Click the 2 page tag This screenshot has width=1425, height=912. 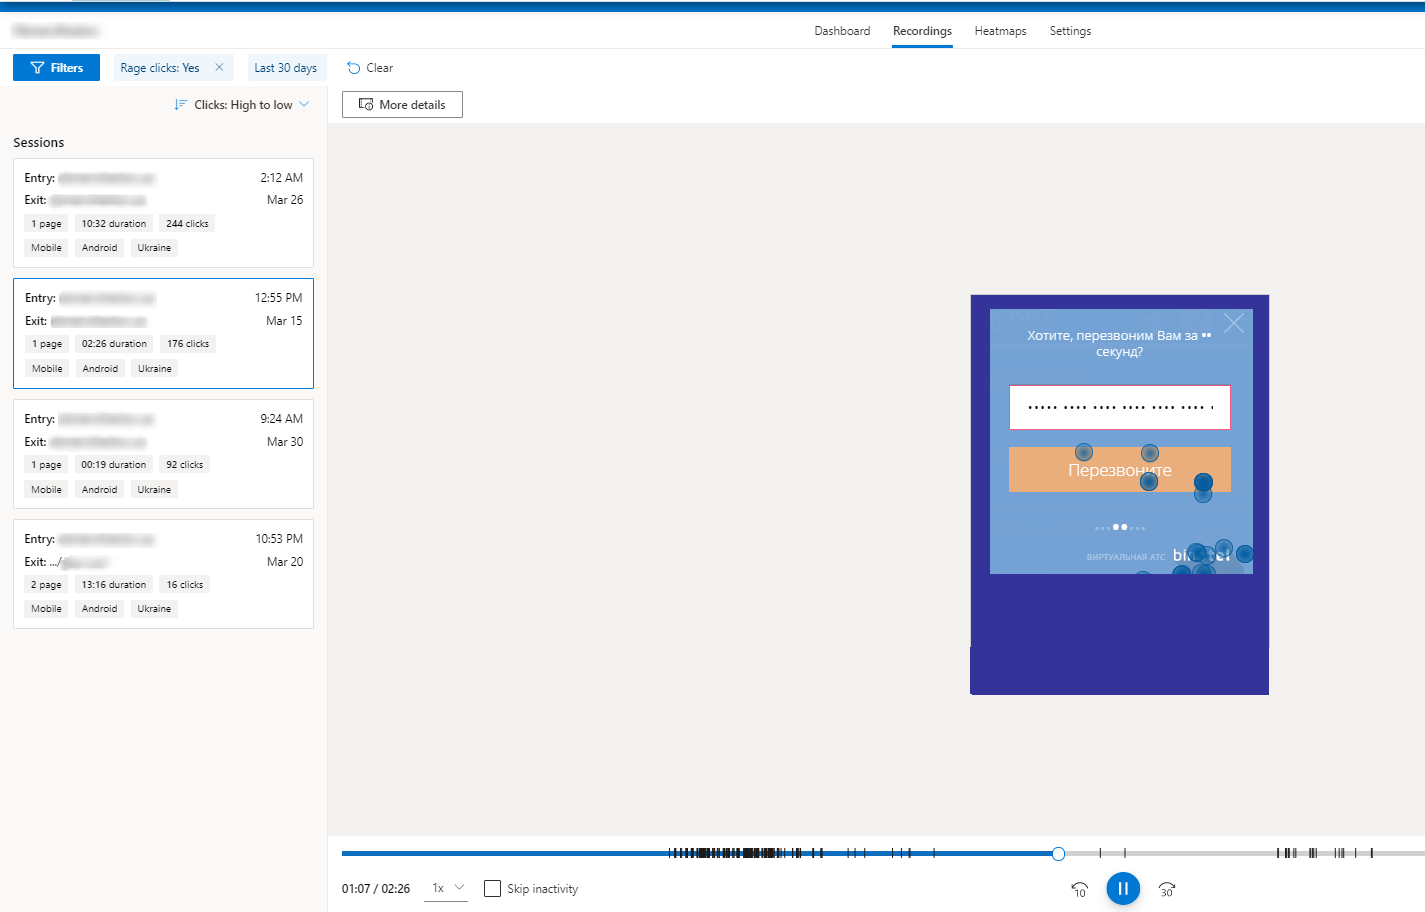pyautogui.click(x=46, y=585)
